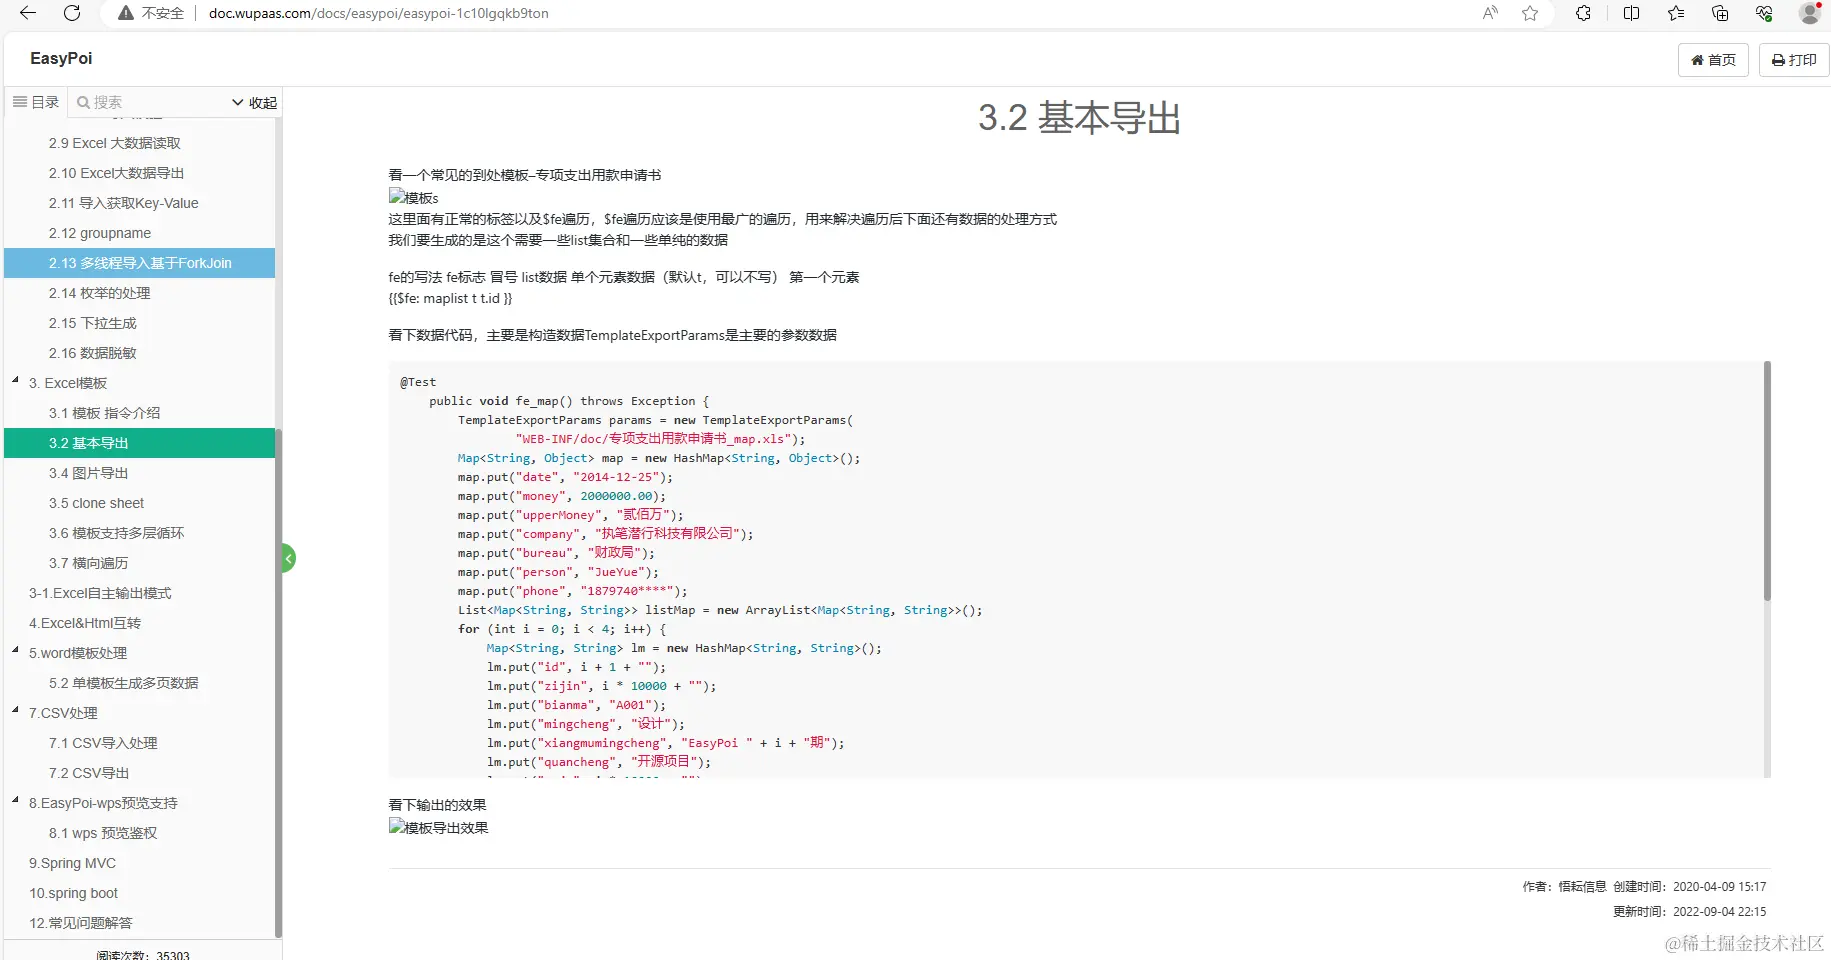1831x960 pixels.
Task: Add page to favorites with star icon
Action: [1530, 13]
